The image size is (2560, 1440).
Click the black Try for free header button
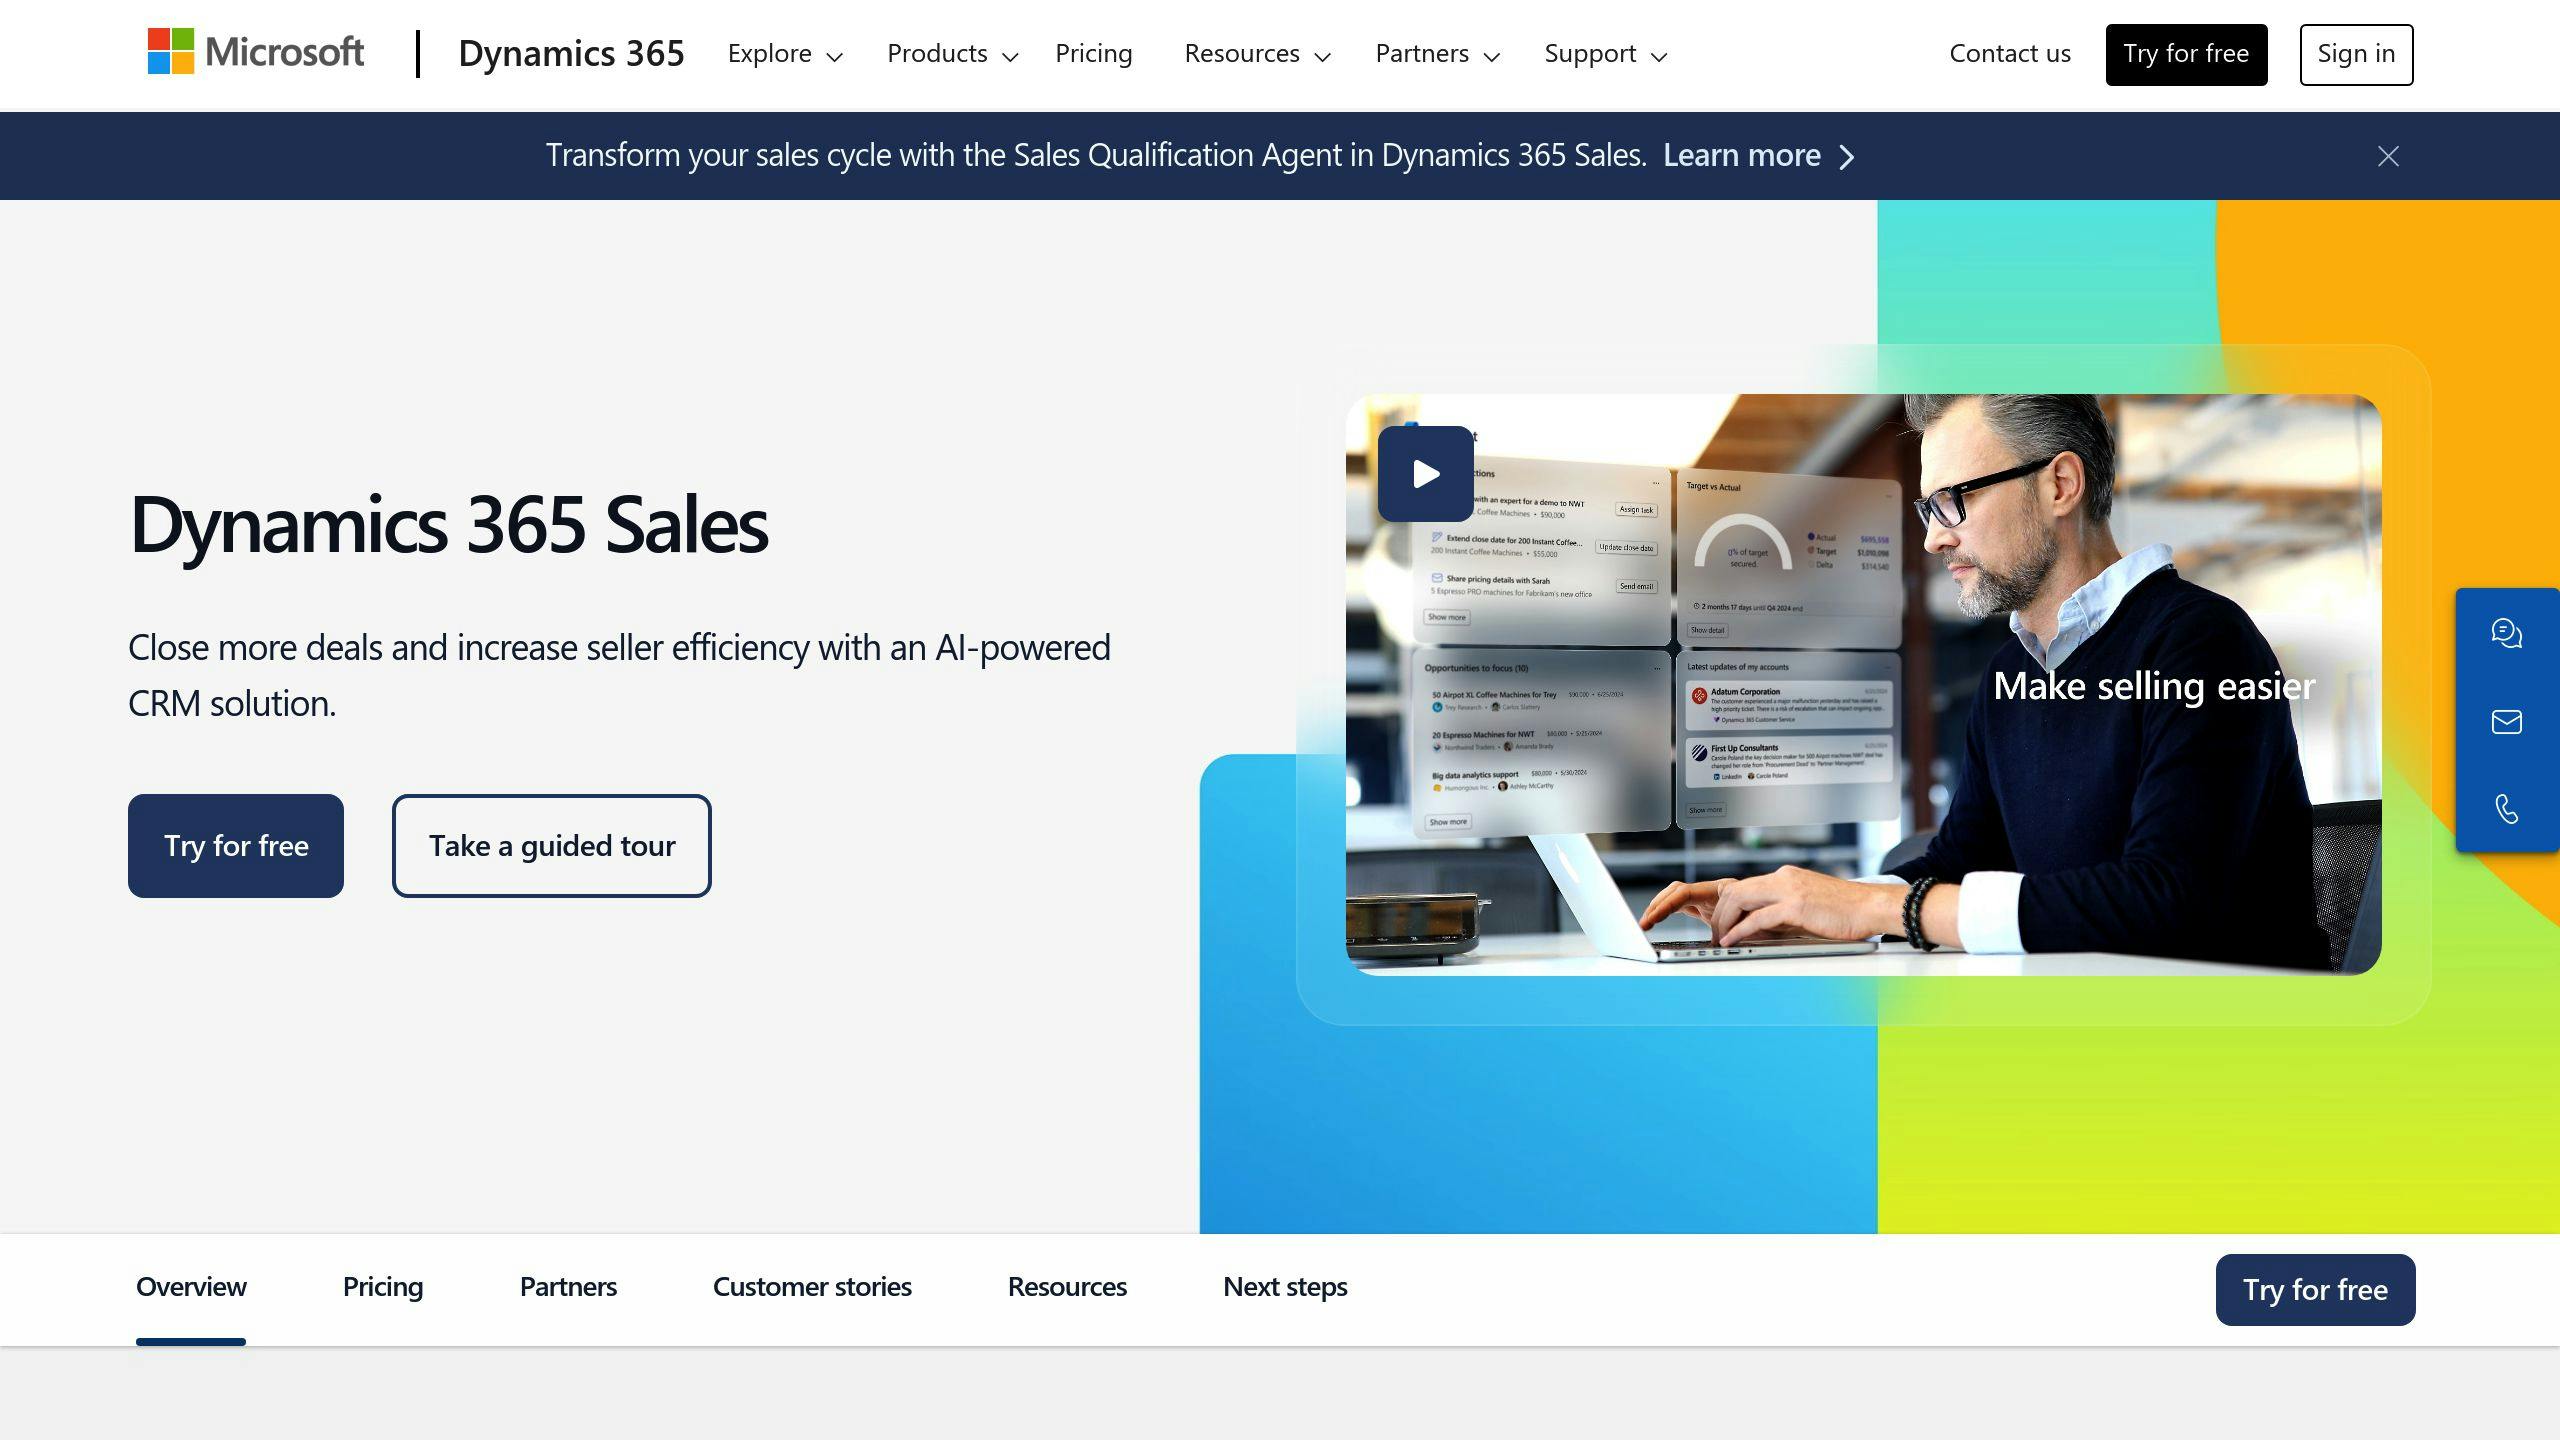2186,54
